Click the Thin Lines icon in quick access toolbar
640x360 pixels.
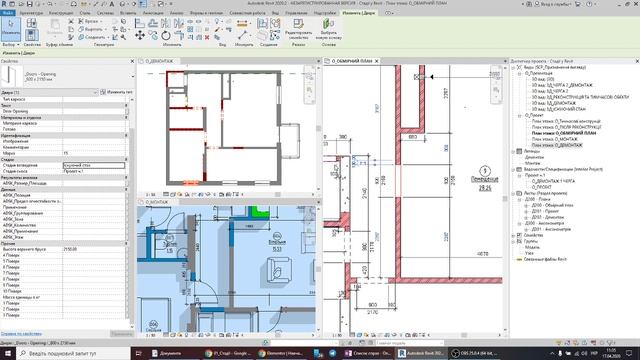[x=142, y=4]
